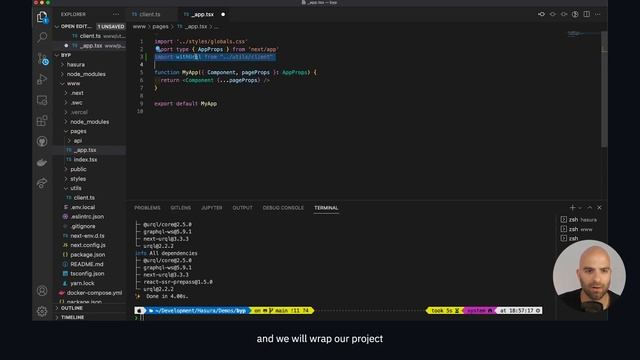Viewport: 640px width, 360px height.
Task: Open the Docker whale icon
Action: tap(42, 162)
